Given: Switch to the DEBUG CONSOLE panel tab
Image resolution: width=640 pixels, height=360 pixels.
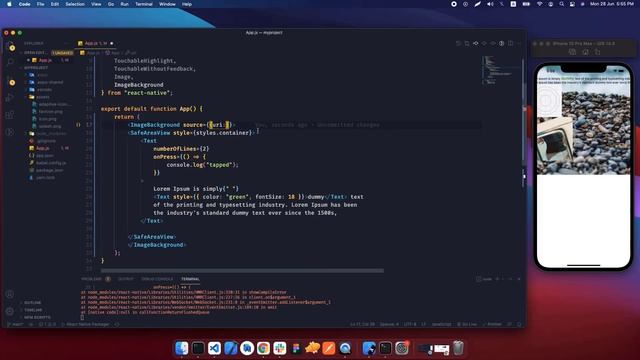Looking at the screenshot, I should pyautogui.click(x=157, y=279).
